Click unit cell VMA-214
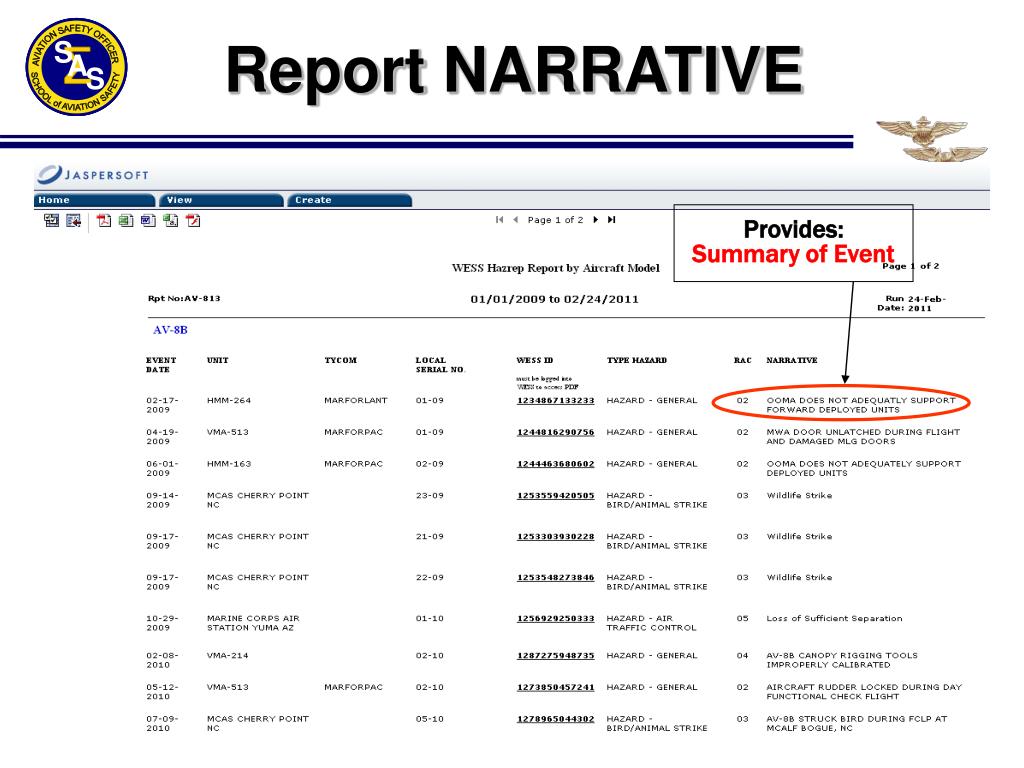Screen dimensions: 1024x768 click(x=228, y=656)
